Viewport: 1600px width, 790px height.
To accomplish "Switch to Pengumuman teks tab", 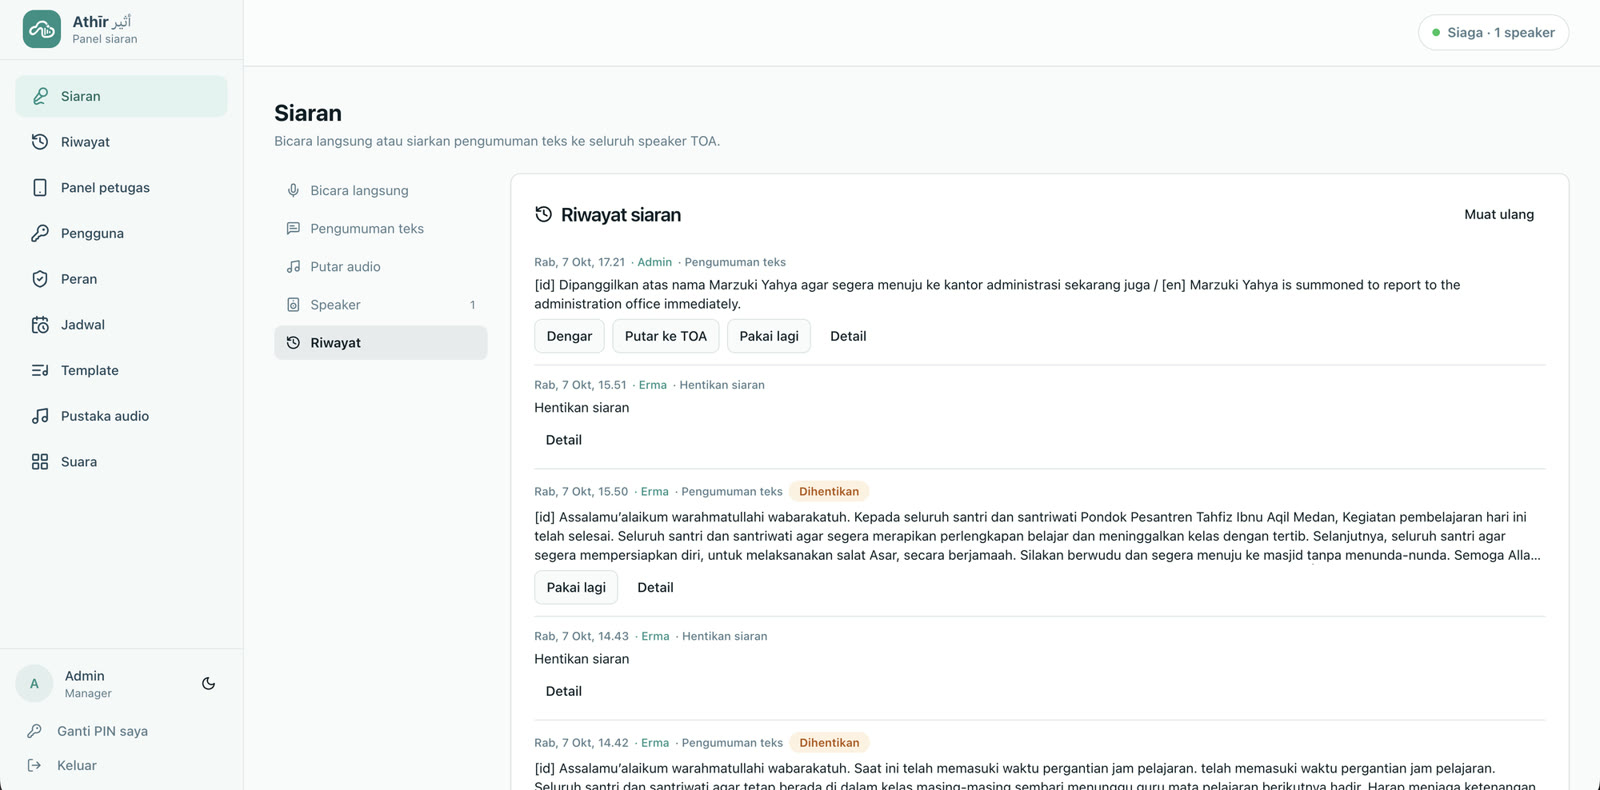I will click(x=381, y=229).
